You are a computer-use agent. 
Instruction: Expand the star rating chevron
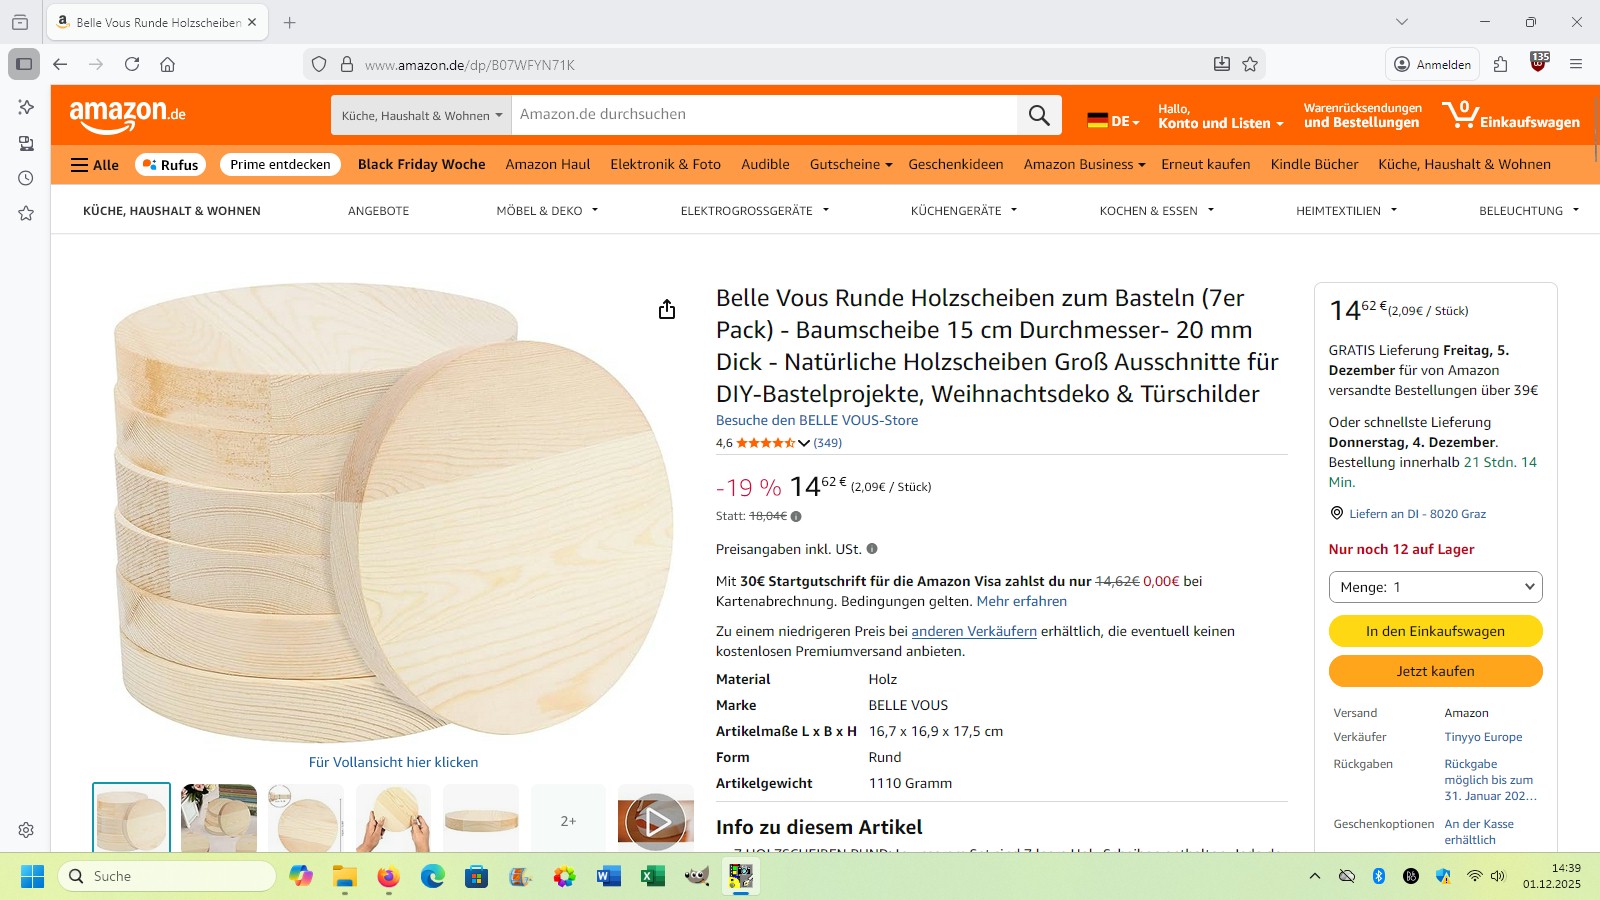pos(804,443)
